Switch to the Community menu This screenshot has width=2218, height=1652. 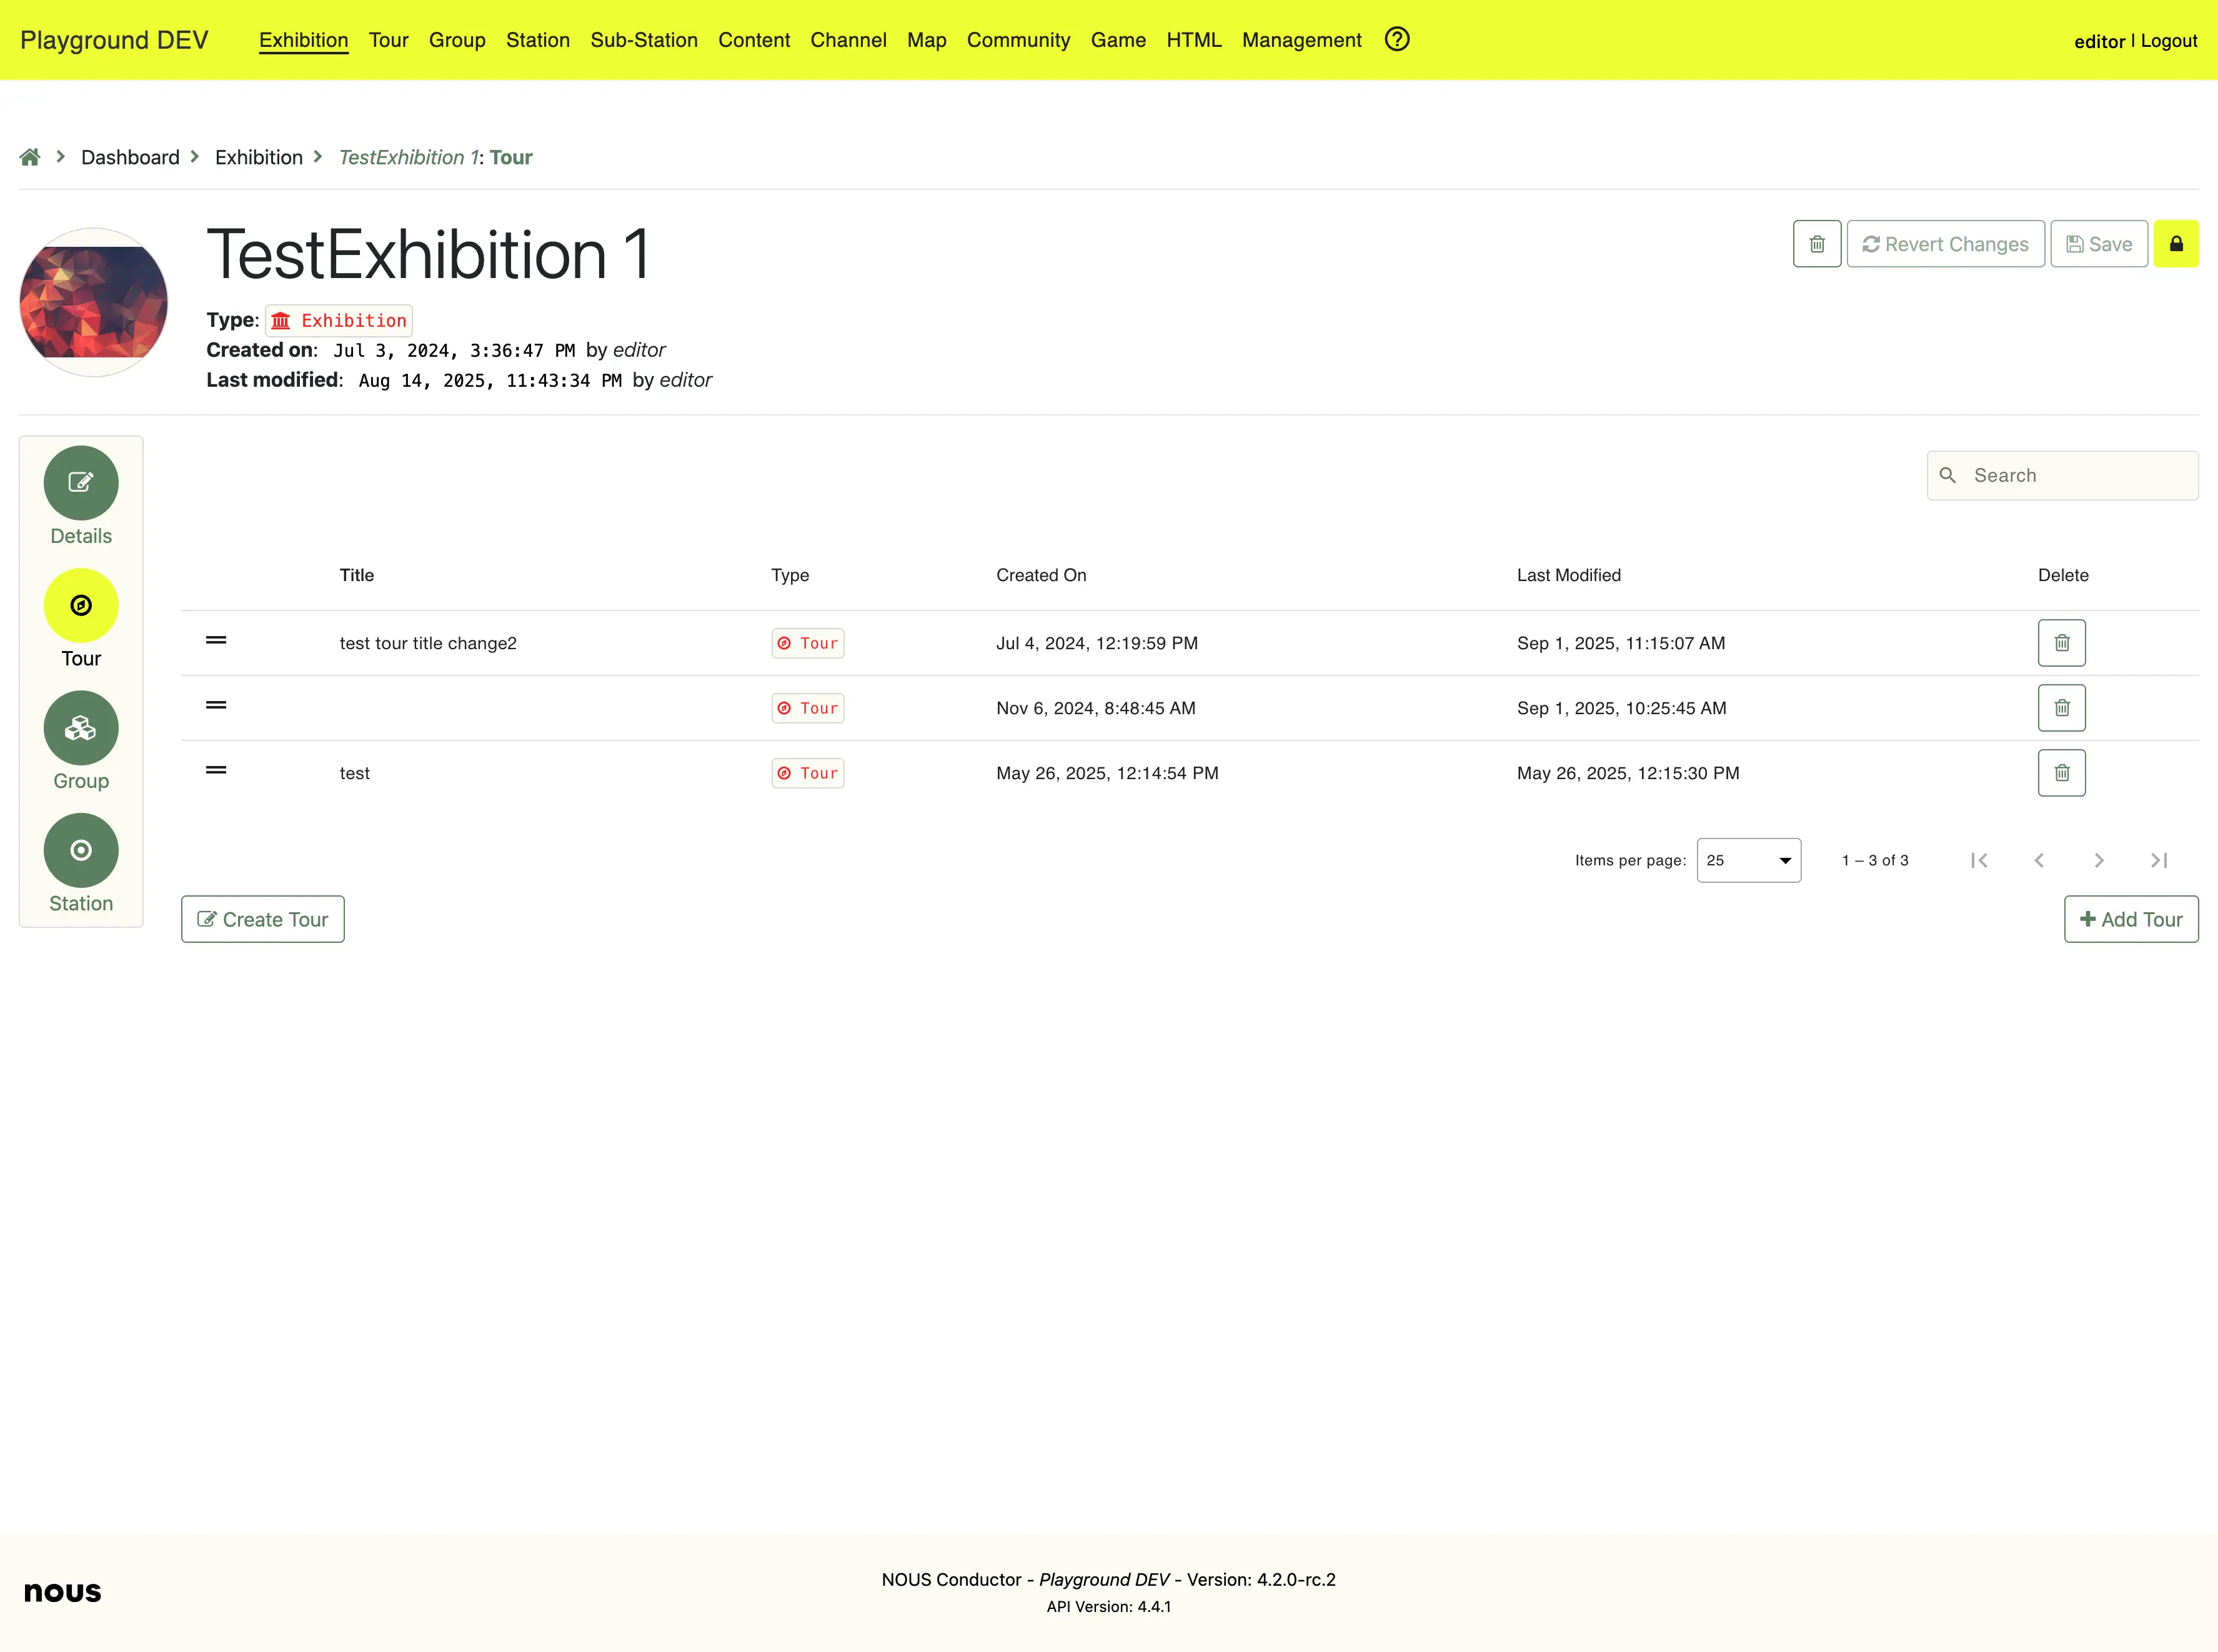point(1017,40)
